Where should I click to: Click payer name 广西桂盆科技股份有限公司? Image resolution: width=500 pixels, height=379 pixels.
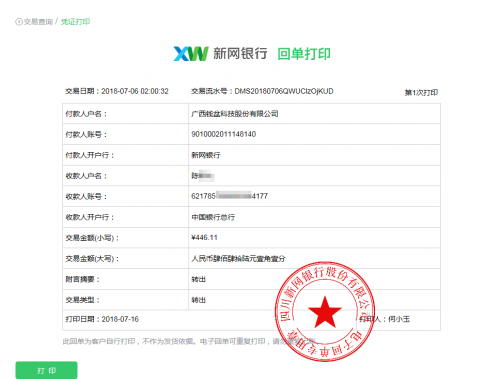235,114
